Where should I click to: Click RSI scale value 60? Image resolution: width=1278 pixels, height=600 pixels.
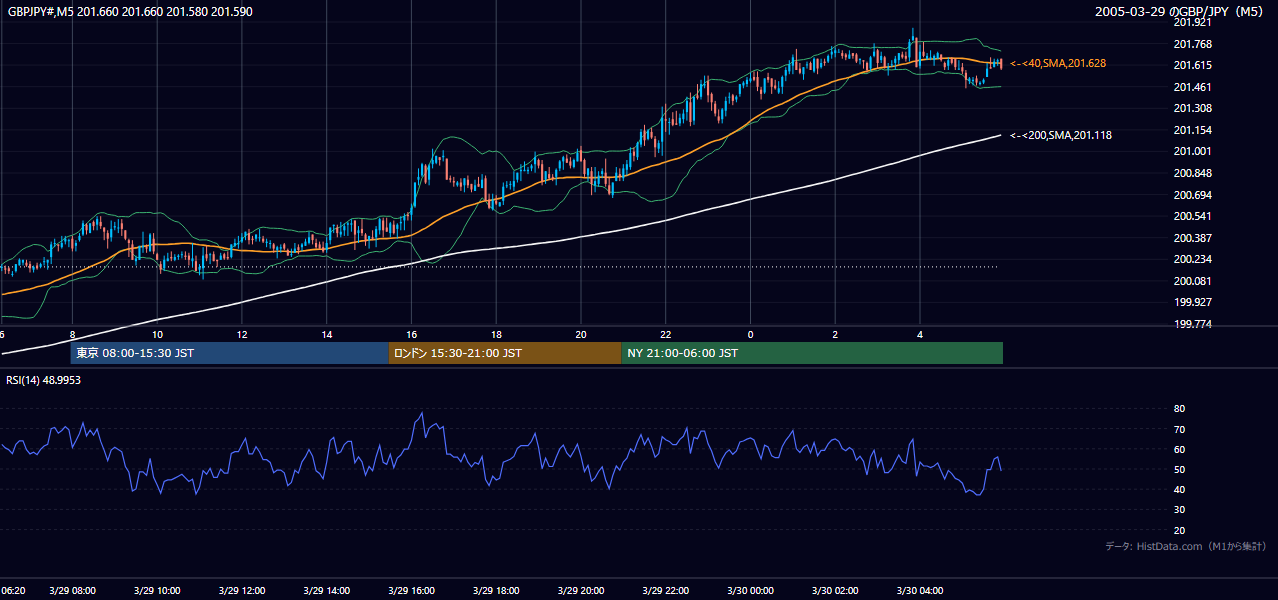tap(1179, 449)
